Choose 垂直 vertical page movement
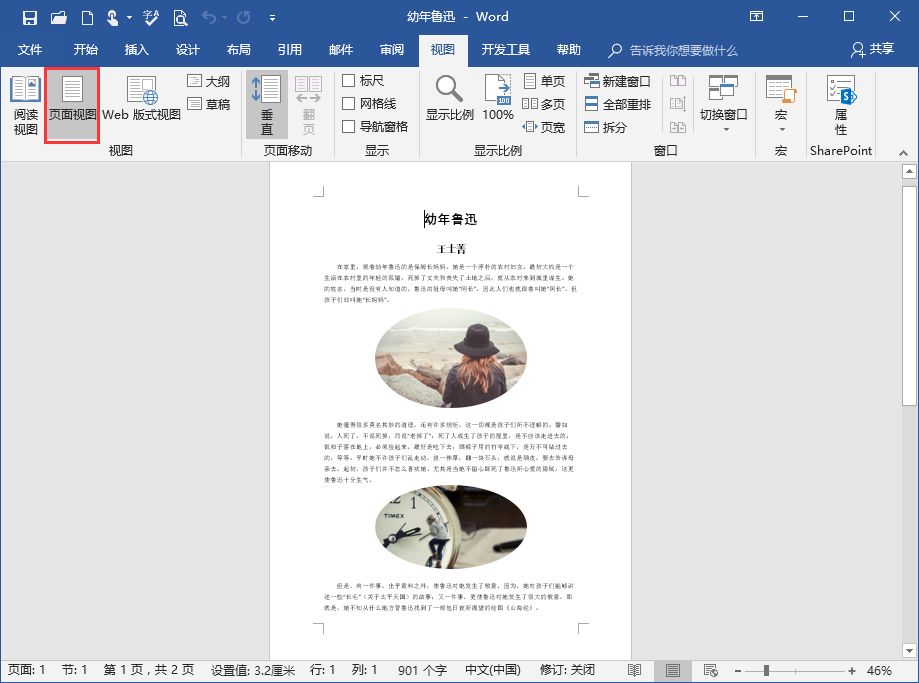 pos(267,105)
